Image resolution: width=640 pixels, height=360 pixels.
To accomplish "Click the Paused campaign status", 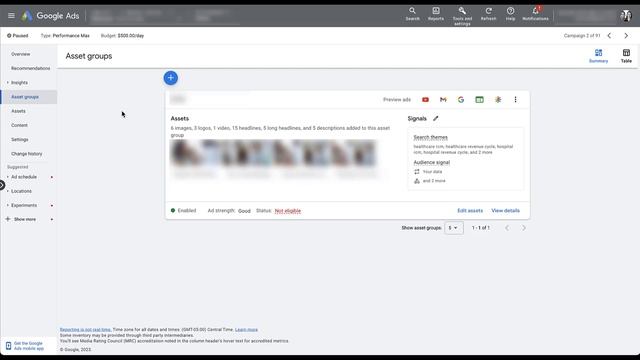I will pyautogui.click(x=18, y=36).
